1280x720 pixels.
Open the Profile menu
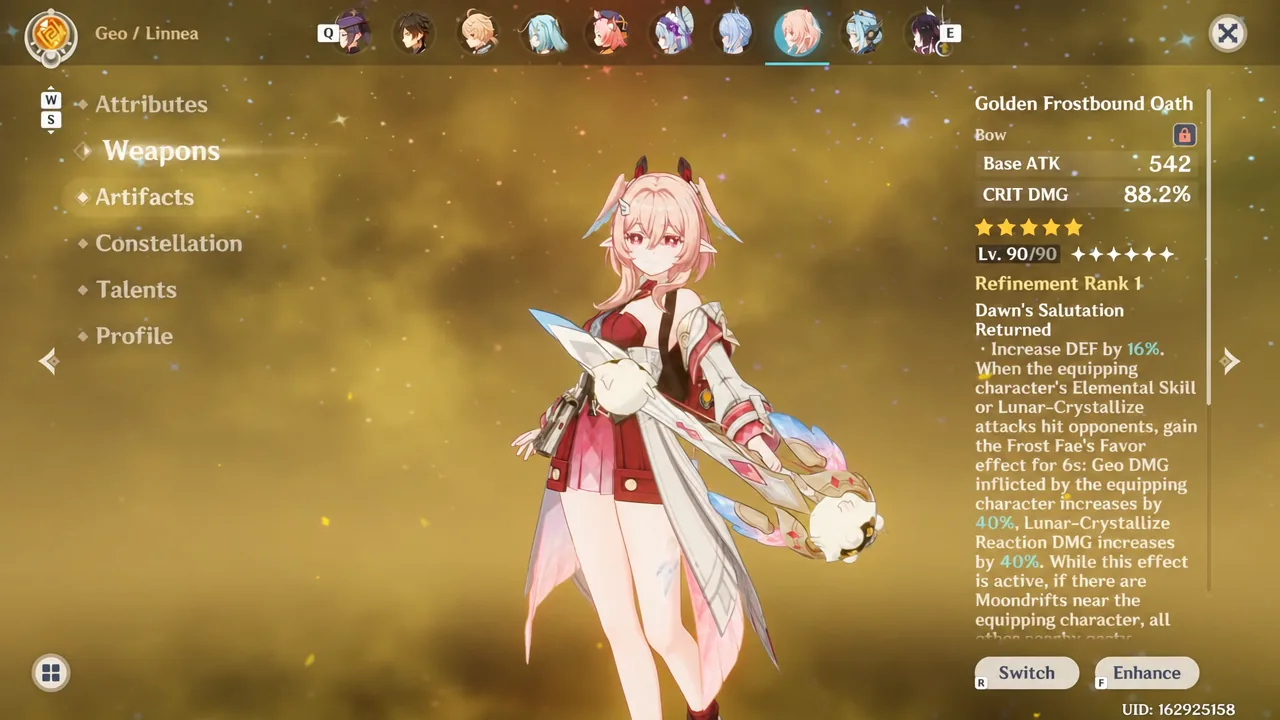(x=134, y=336)
